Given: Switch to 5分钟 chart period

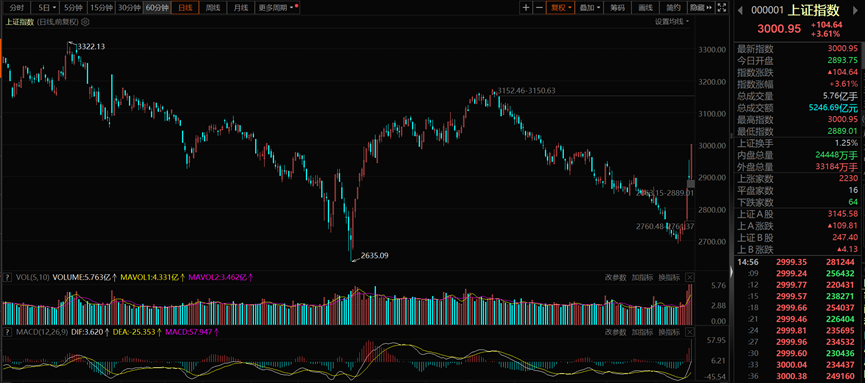Looking at the screenshot, I should click(73, 8).
